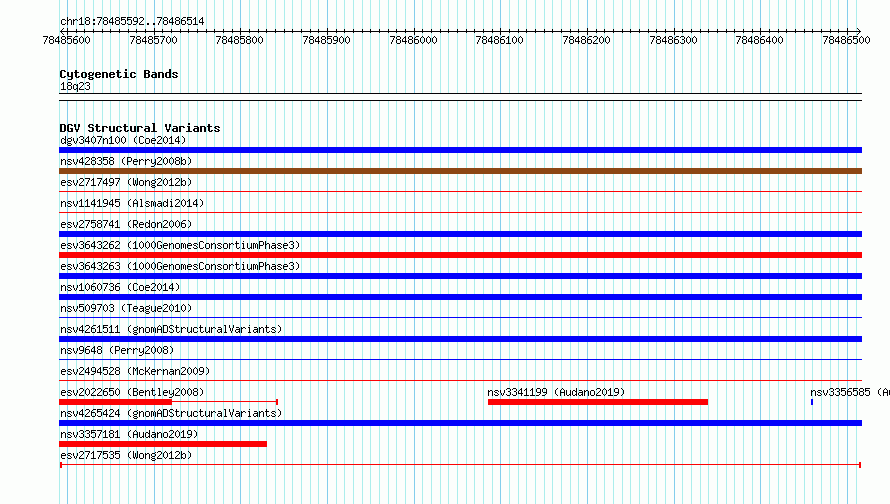Open variant esv2758741 (Redon2006) label
Image resolution: width=890 pixels, height=504 pixels.
coord(126,224)
